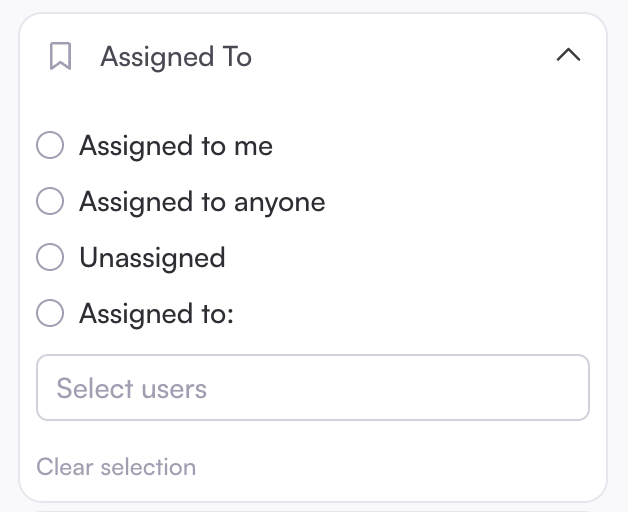Reset the filter using Clear selection
Image resolution: width=628 pixels, height=512 pixels.
[116, 467]
